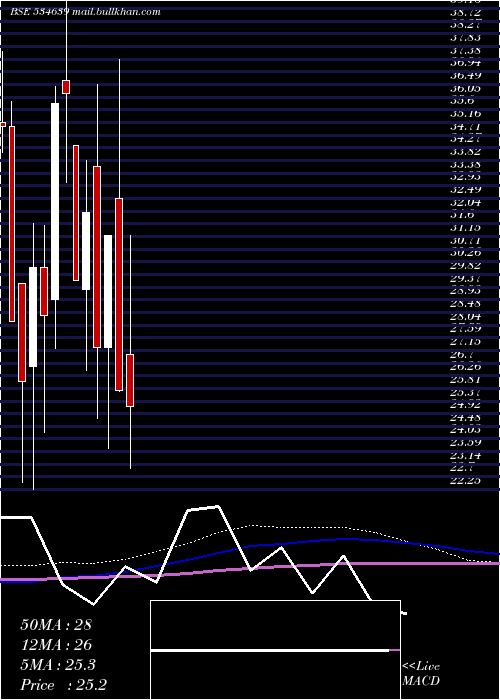Click the 36.05 price axis label
This screenshot has width=500, height=700.
click(465, 88)
